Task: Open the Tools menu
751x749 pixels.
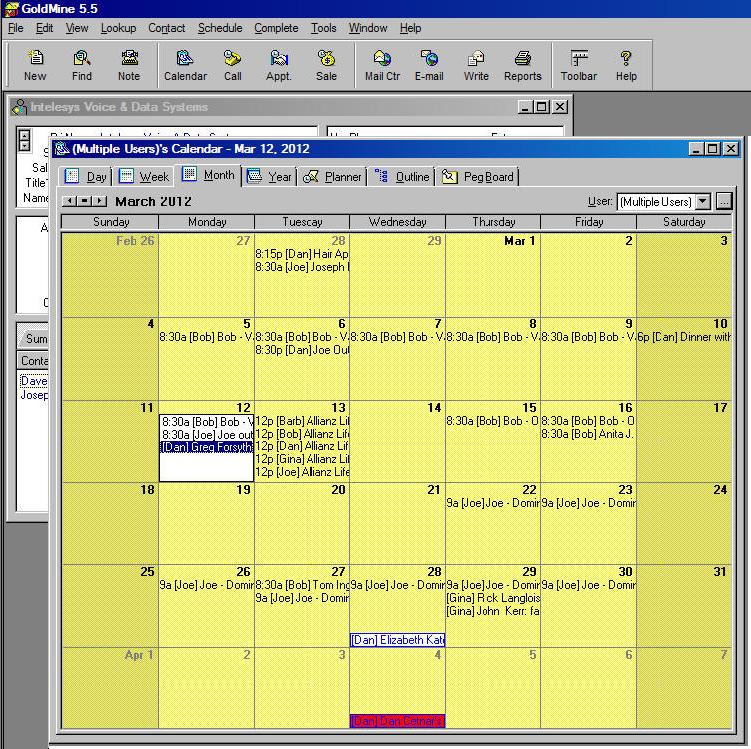Action: click(323, 28)
